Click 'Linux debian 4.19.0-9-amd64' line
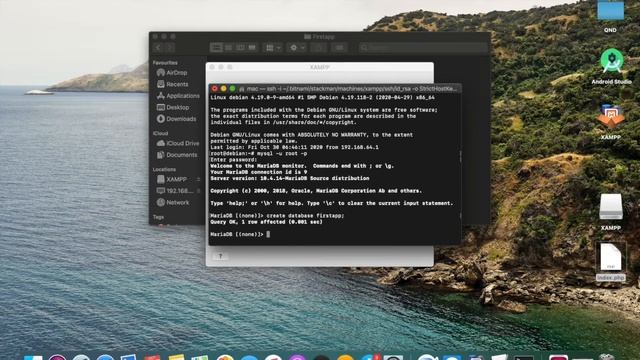The image size is (640, 360). click(x=322, y=98)
